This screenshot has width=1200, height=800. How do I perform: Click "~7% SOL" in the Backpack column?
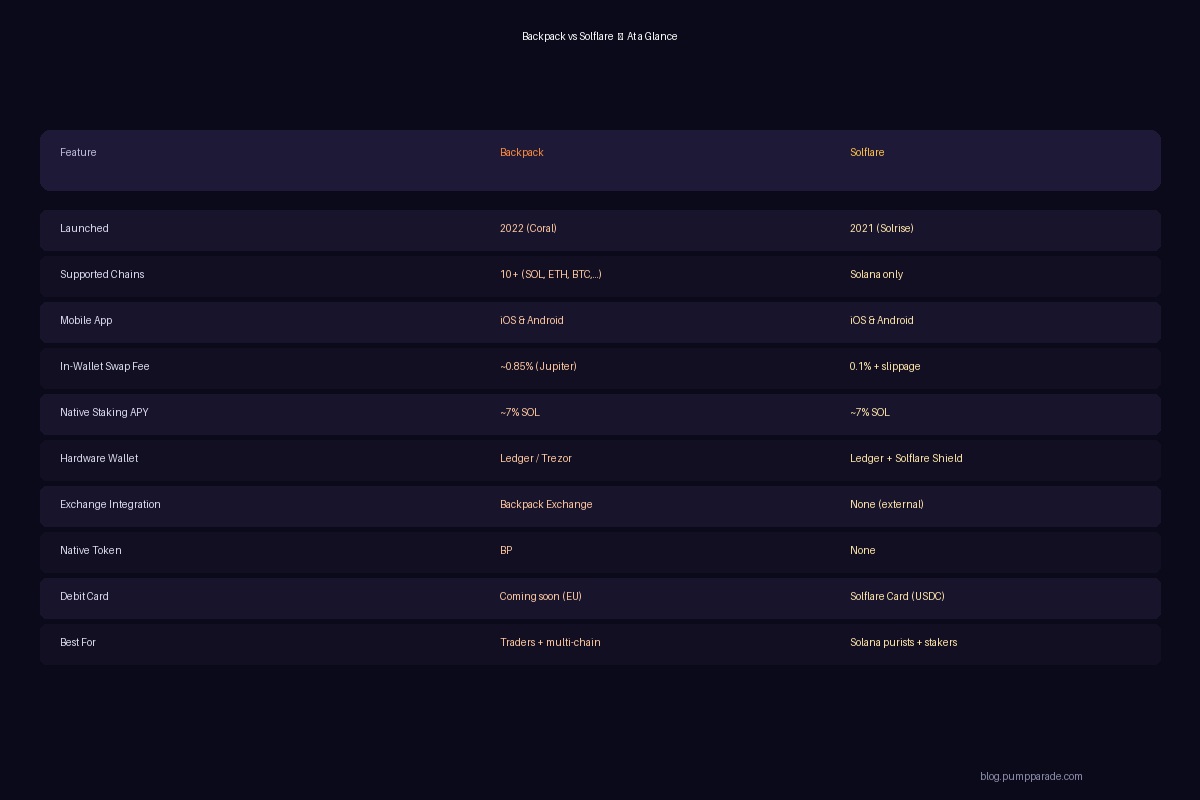tap(519, 412)
